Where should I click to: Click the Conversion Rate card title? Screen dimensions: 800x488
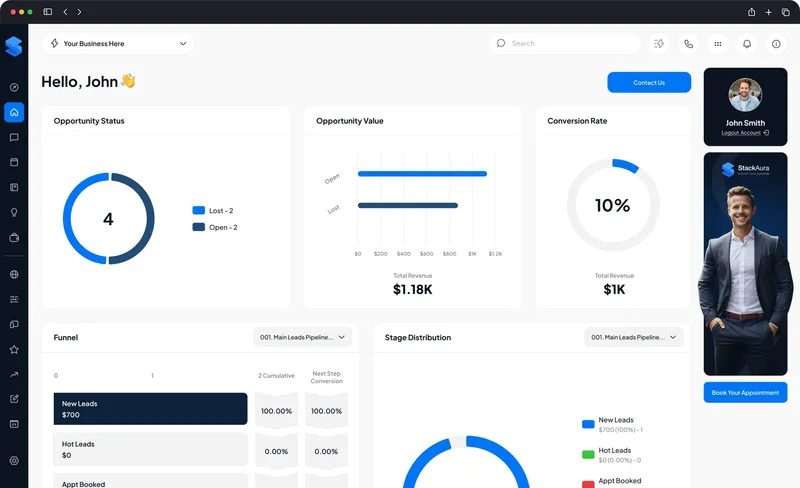577,121
